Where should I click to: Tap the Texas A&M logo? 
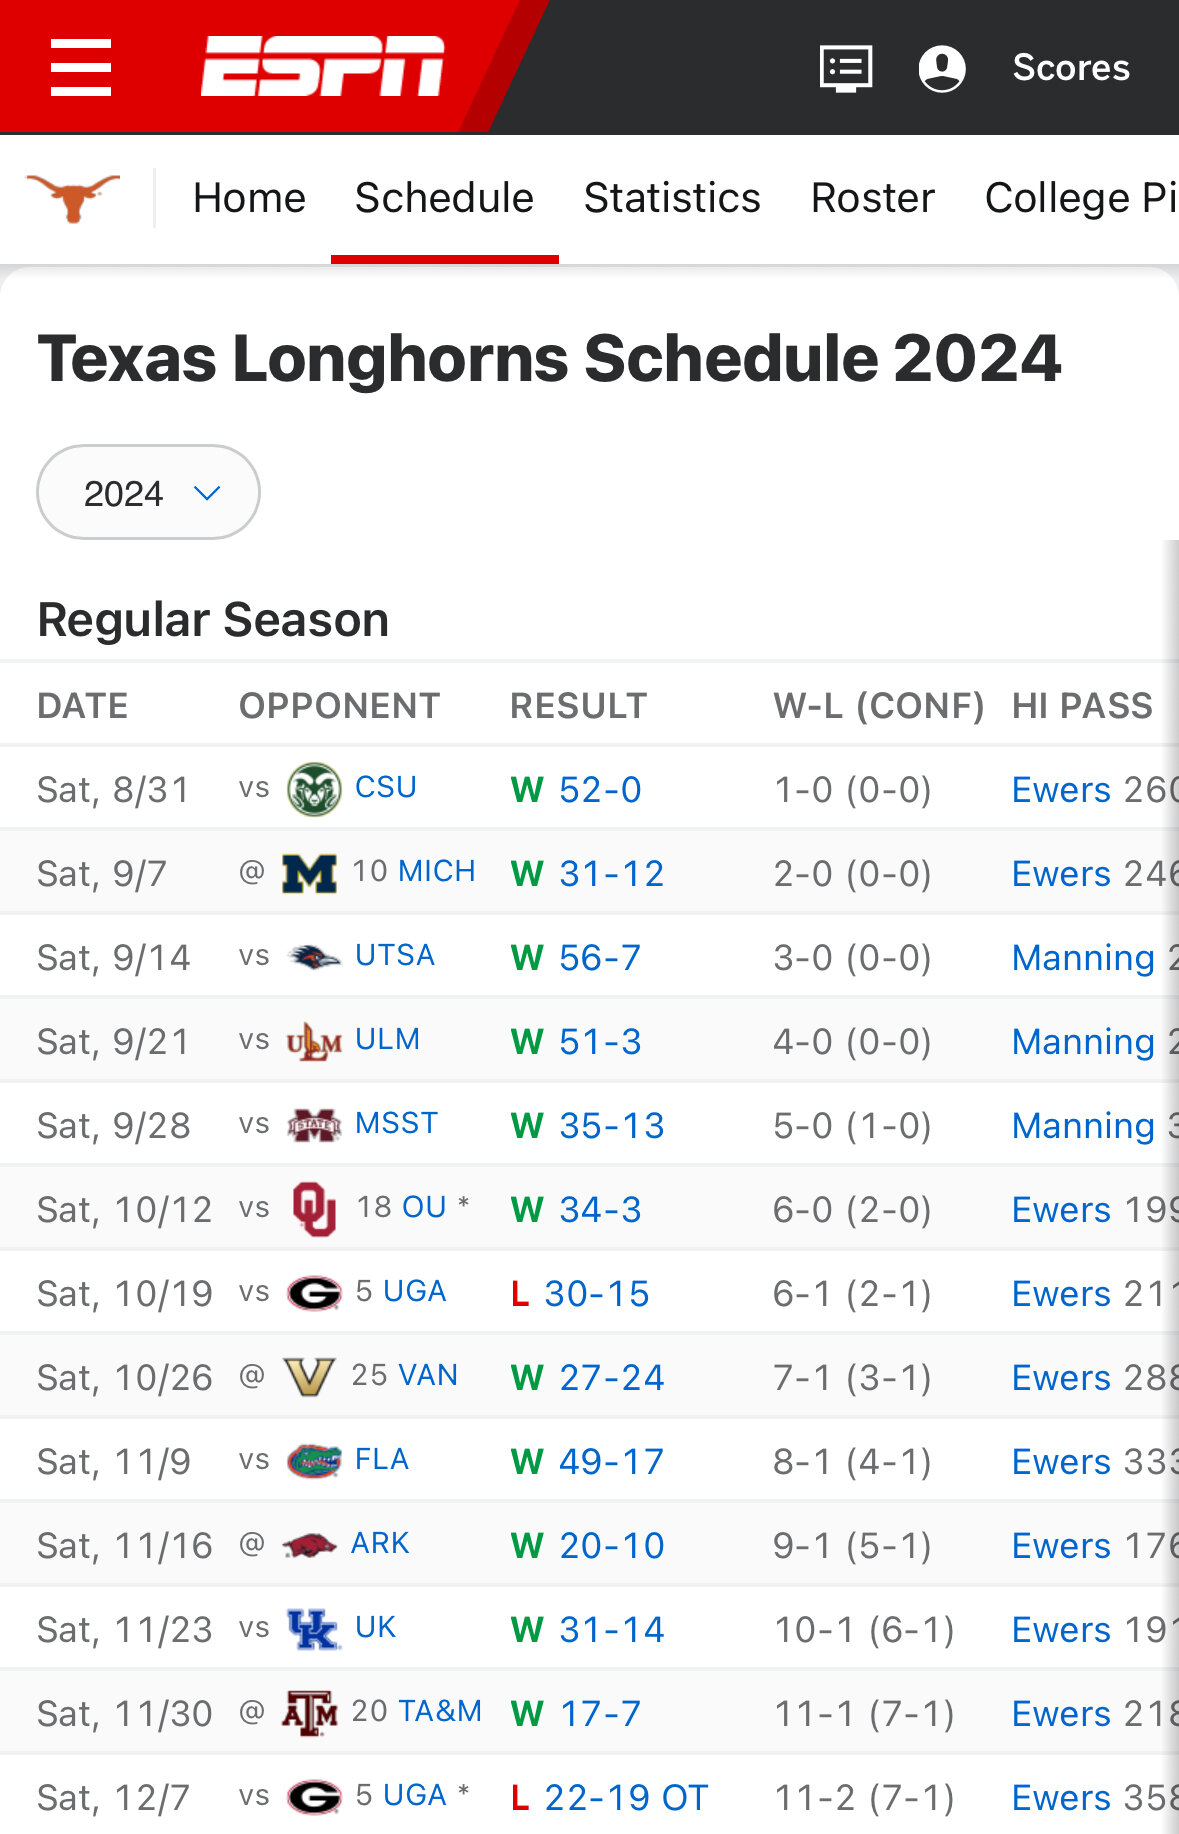pos(310,1713)
